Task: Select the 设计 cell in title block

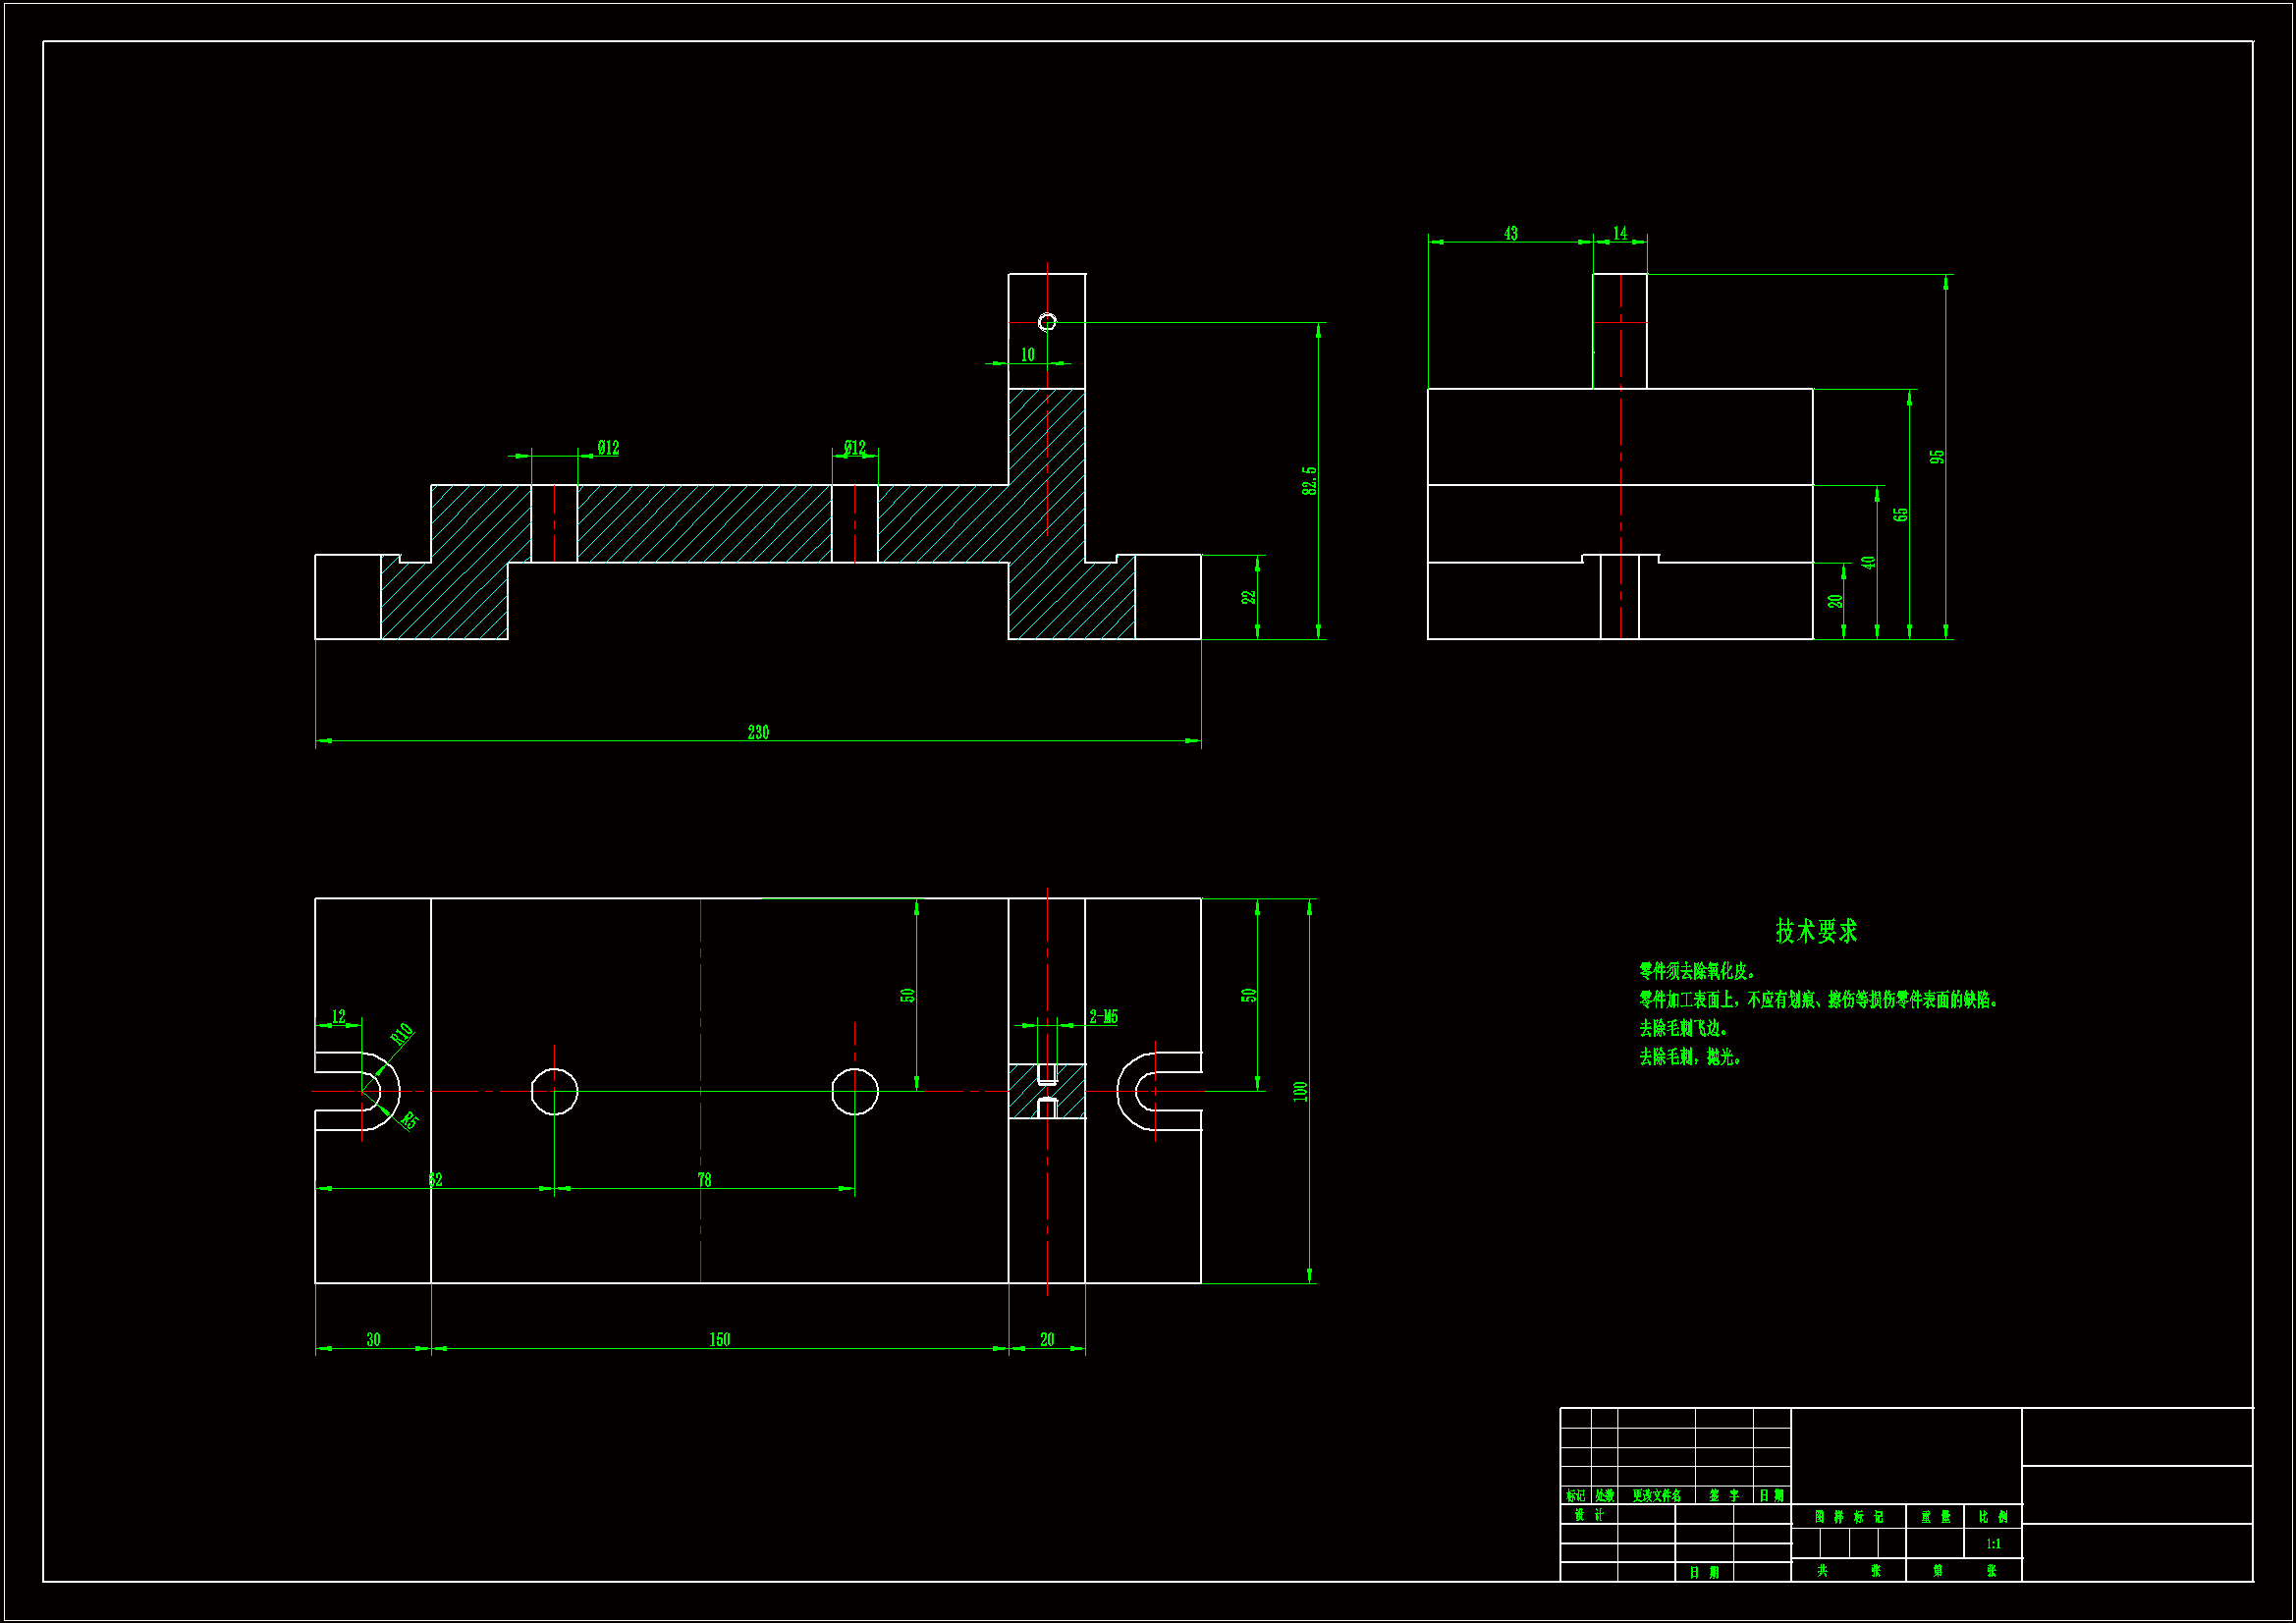Action: pyautogui.click(x=1588, y=1515)
